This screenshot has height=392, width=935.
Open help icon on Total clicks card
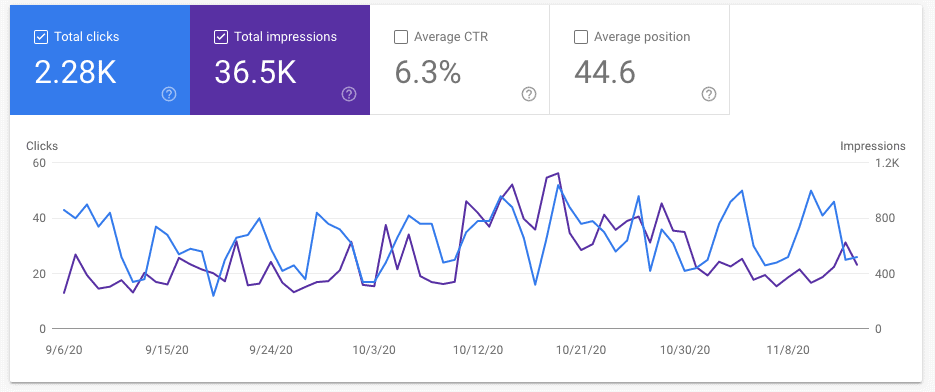(x=169, y=94)
